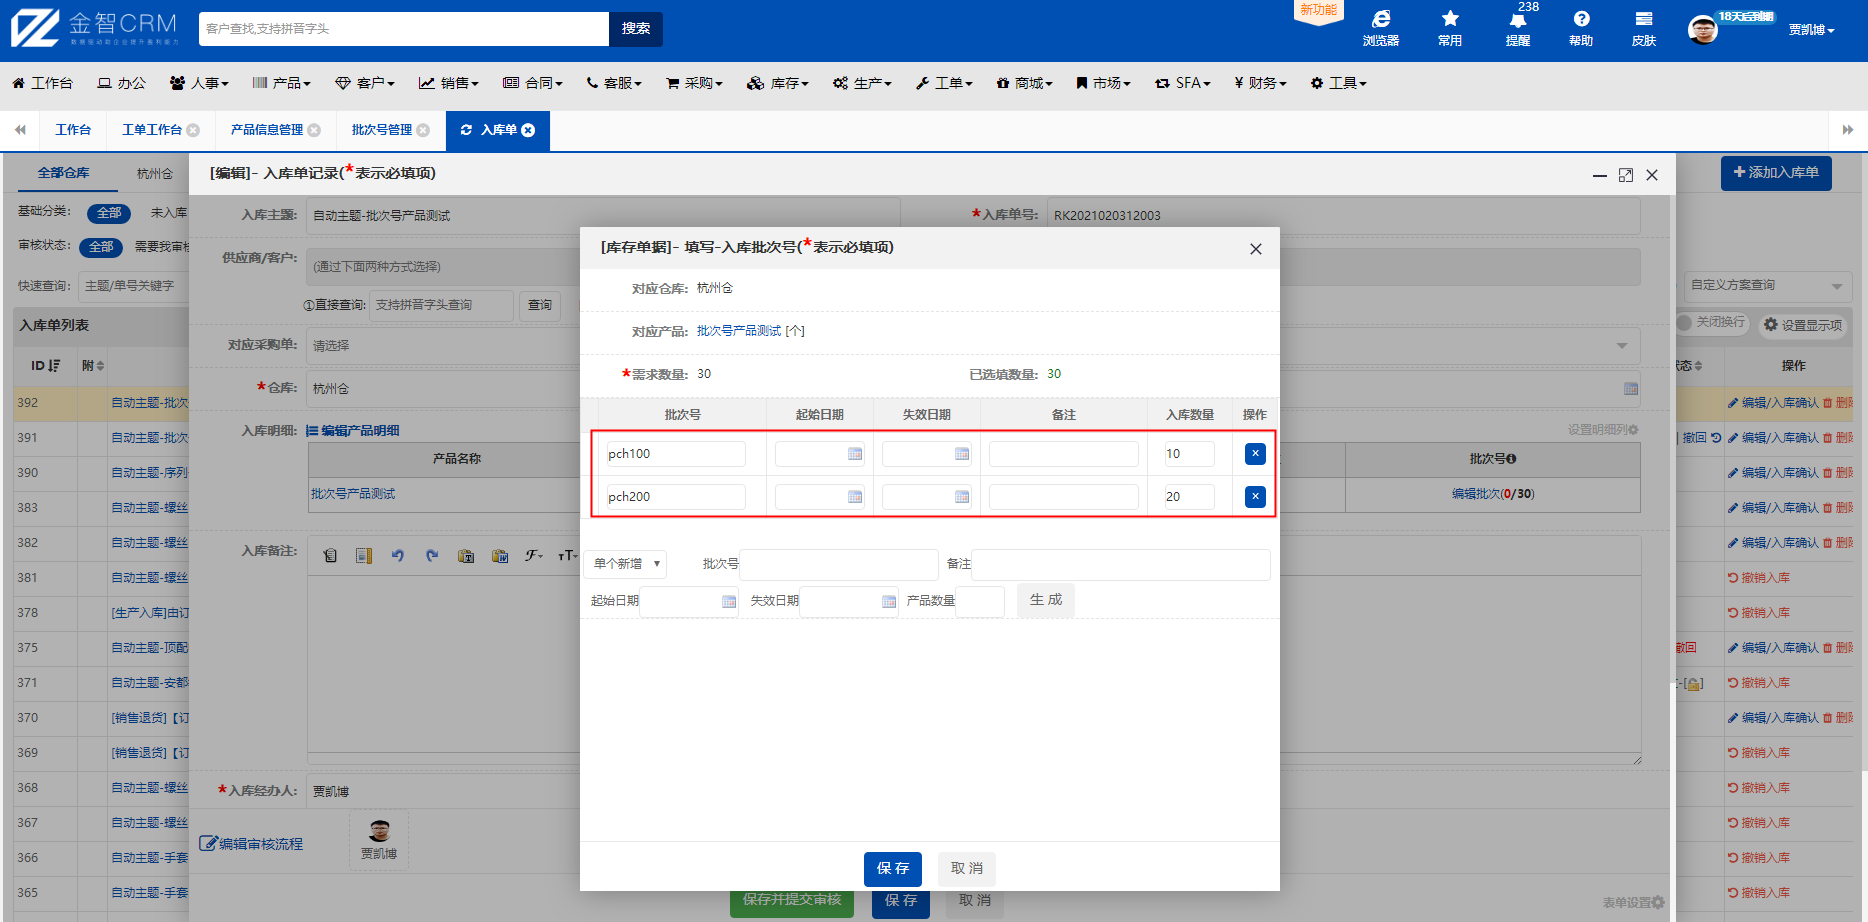Open calendar for pch200 start date
Screen dimensions: 1868x922
[855, 497]
